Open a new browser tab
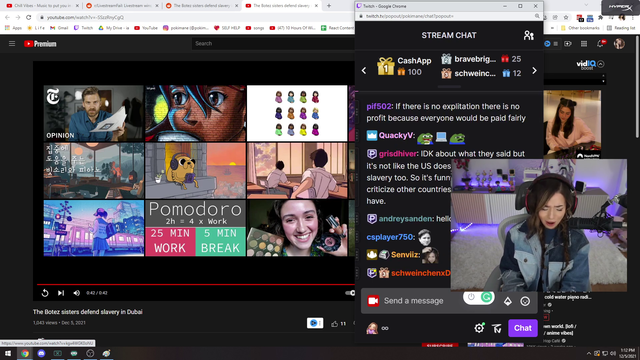 coord(329,6)
